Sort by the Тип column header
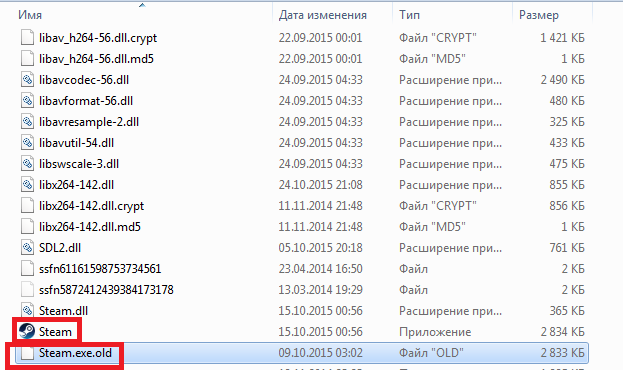This screenshot has width=623, height=370. [409, 15]
